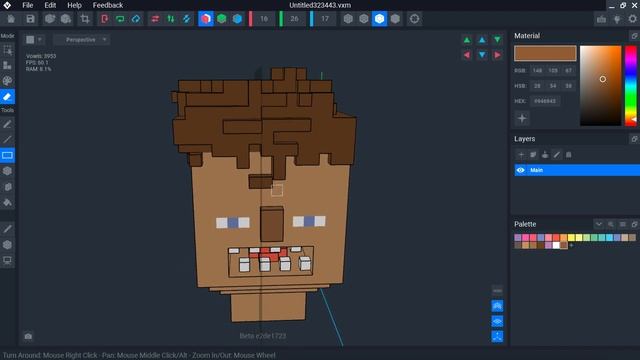The height and width of the screenshot is (360, 640).
Task: Select the Main layer row
Action: (577, 170)
